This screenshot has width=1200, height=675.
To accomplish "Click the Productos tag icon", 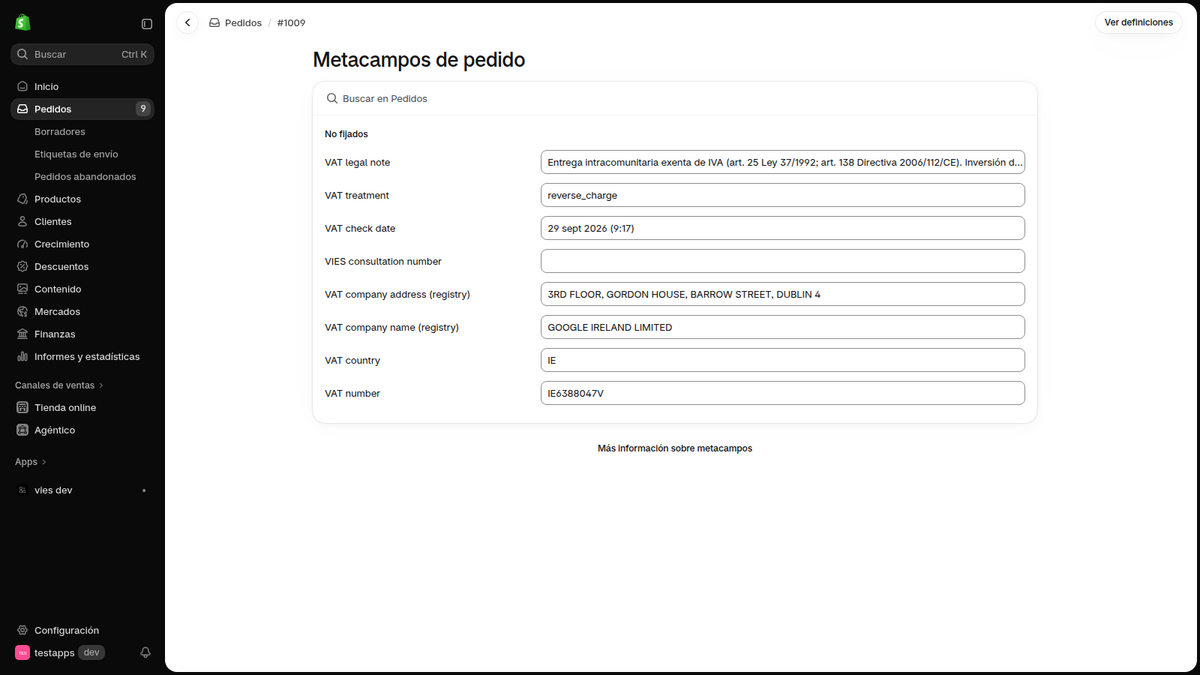I will coord(23,199).
